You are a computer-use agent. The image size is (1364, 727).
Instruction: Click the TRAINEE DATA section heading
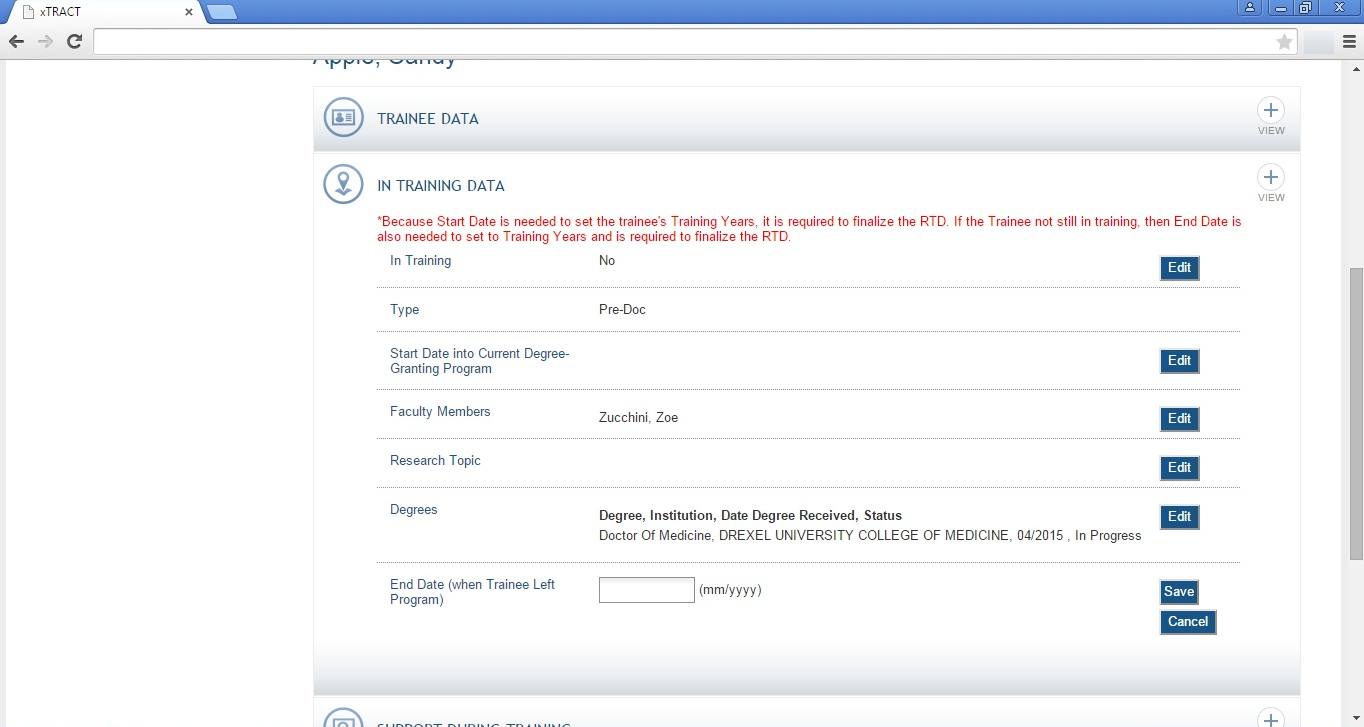click(428, 118)
